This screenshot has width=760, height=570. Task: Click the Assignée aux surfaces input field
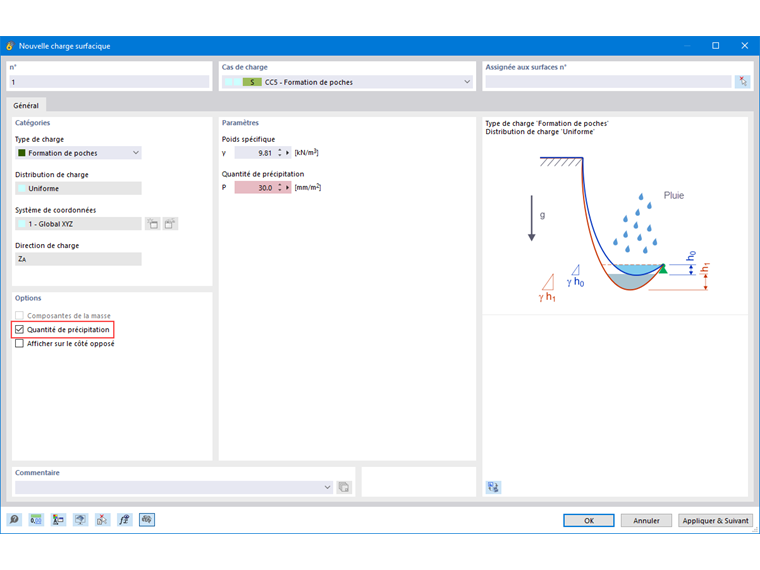608,81
